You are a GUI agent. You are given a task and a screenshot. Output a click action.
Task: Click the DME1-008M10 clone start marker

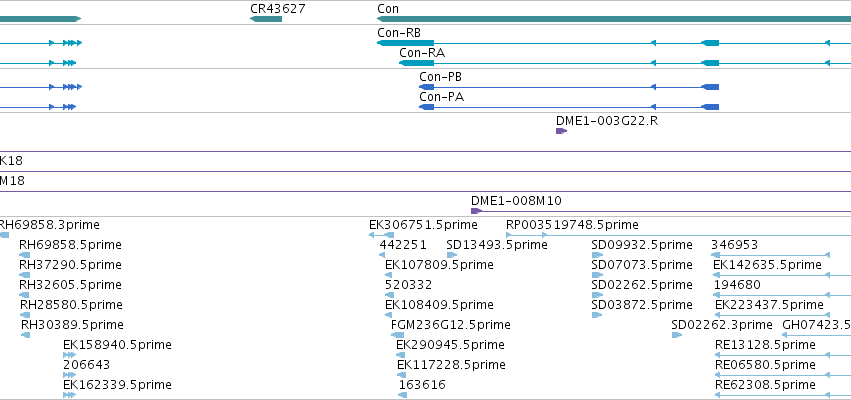point(476,211)
